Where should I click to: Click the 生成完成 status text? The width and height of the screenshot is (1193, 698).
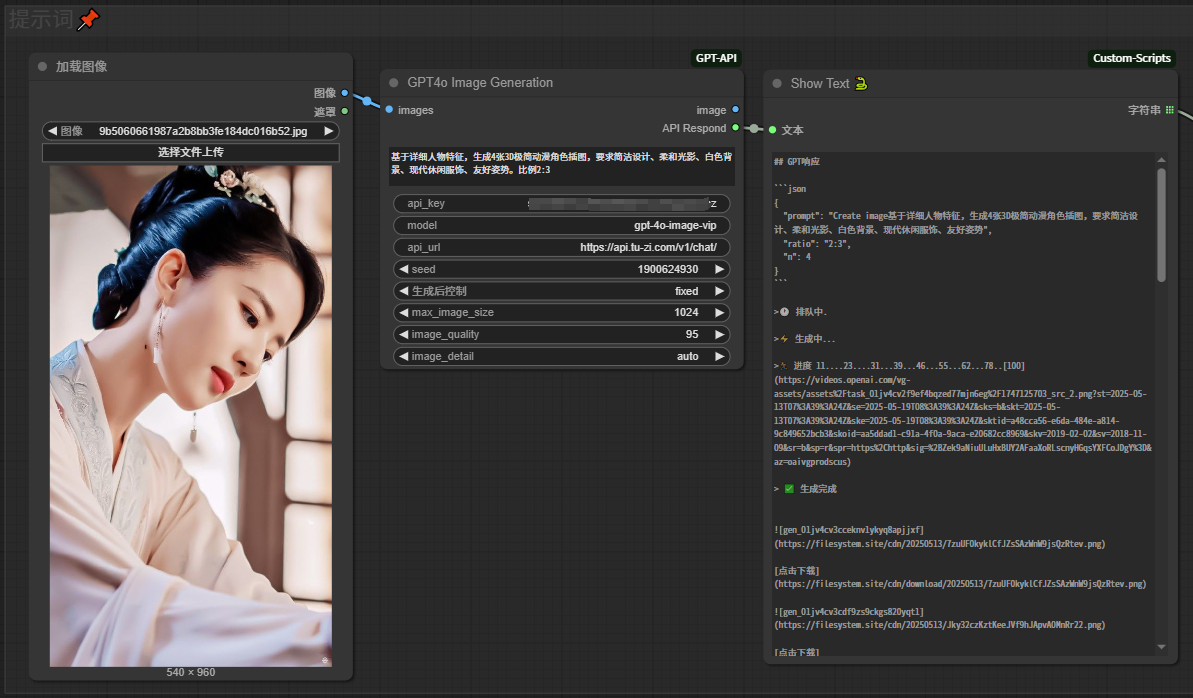pyautogui.click(x=818, y=489)
